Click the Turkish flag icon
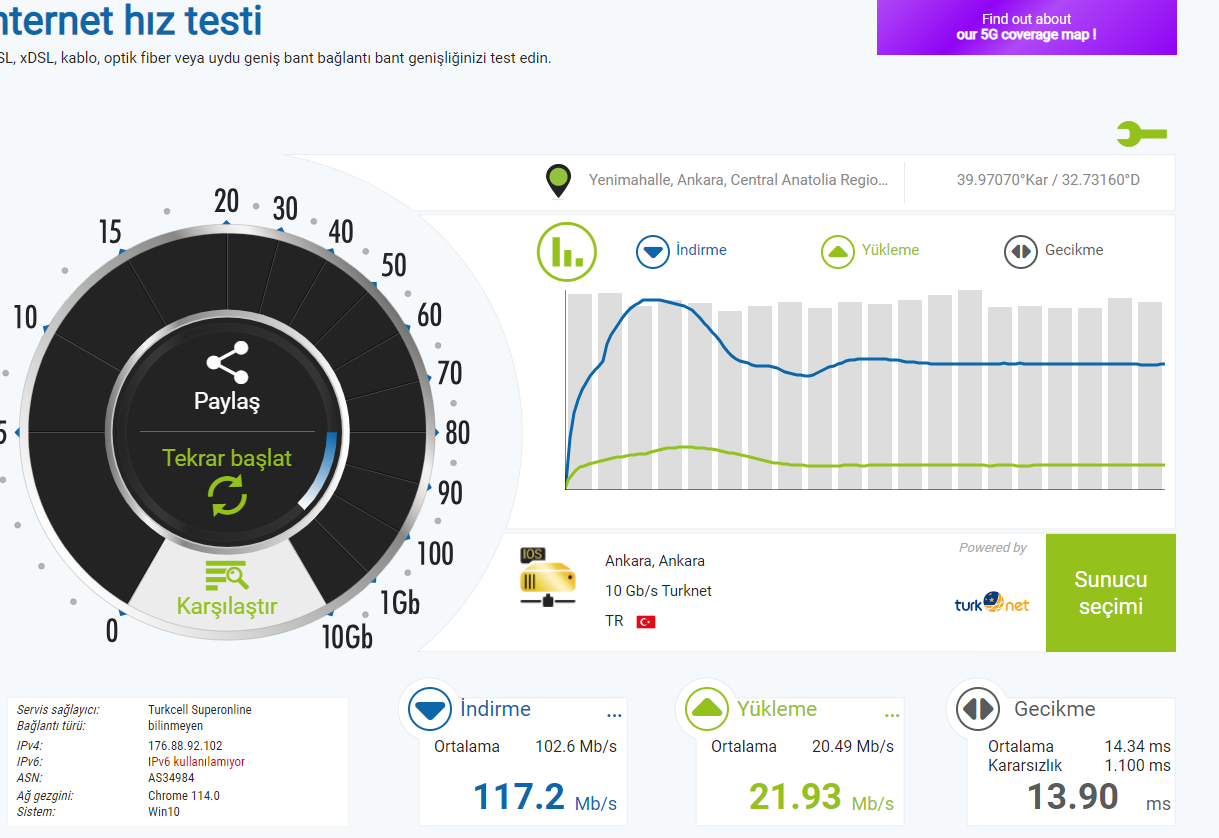Viewport: 1219px width, 838px height. (646, 622)
